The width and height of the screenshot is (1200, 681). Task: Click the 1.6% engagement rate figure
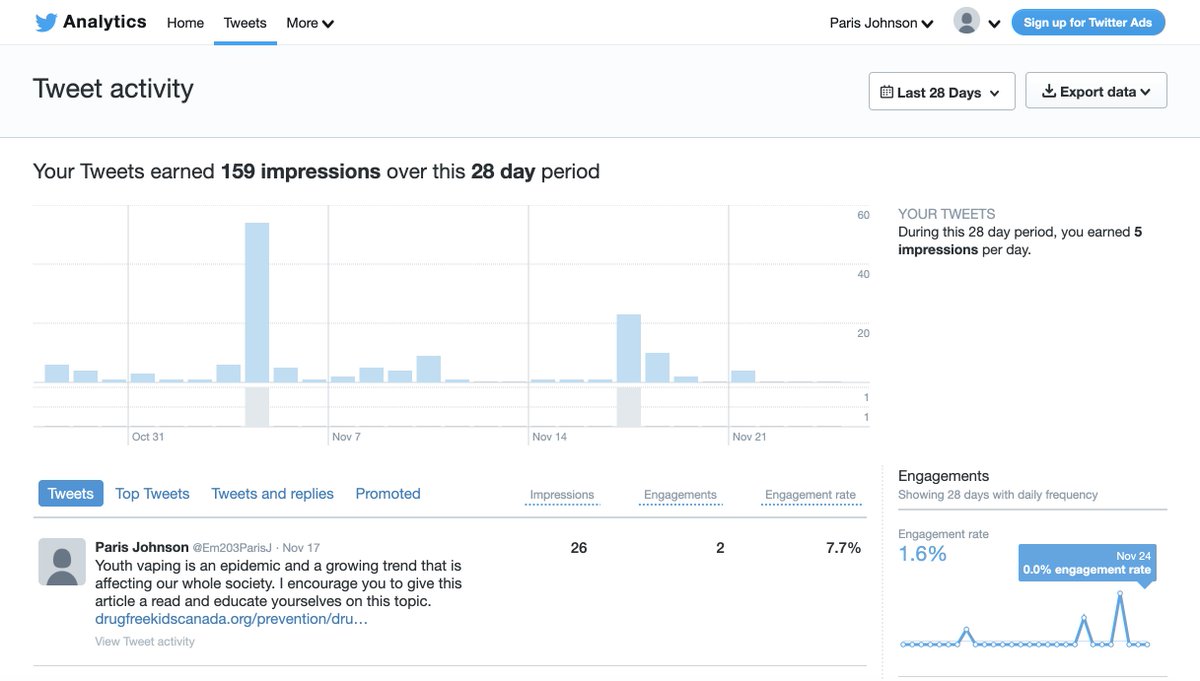point(922,554)
